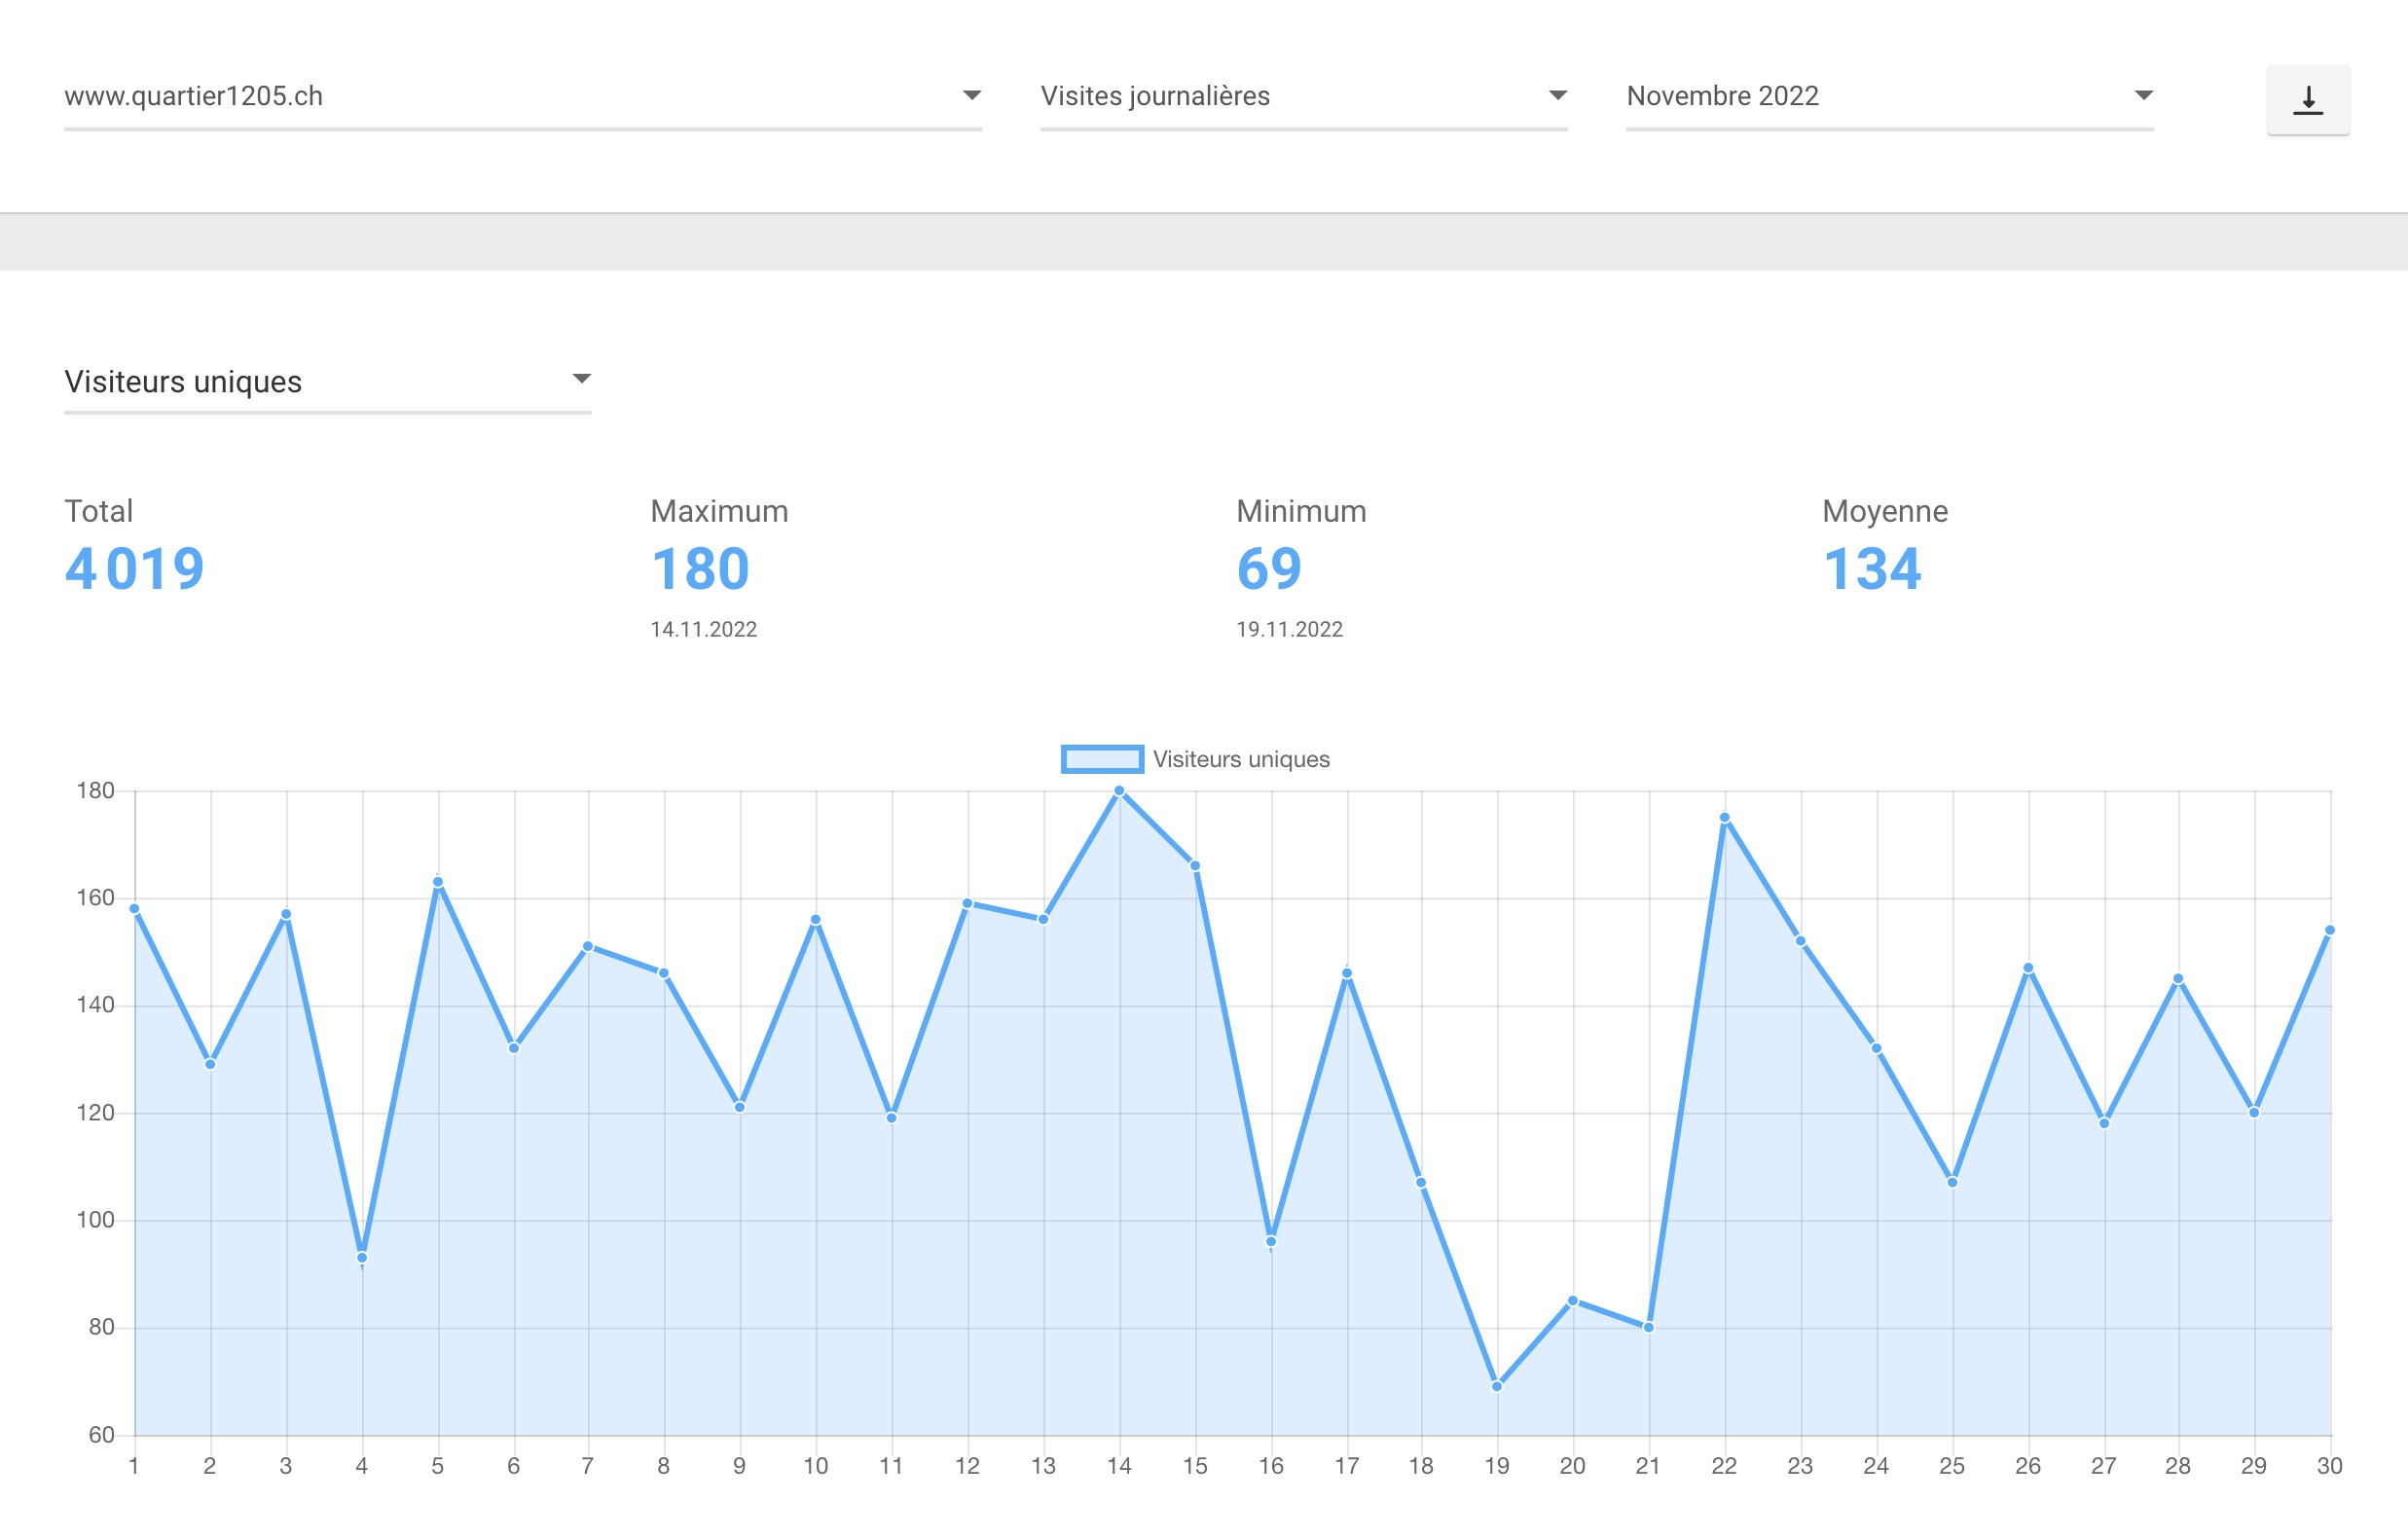The image size is (2408, 1538).
Task: Click the chart data point for day 1
Action: [x=134, y=909]
